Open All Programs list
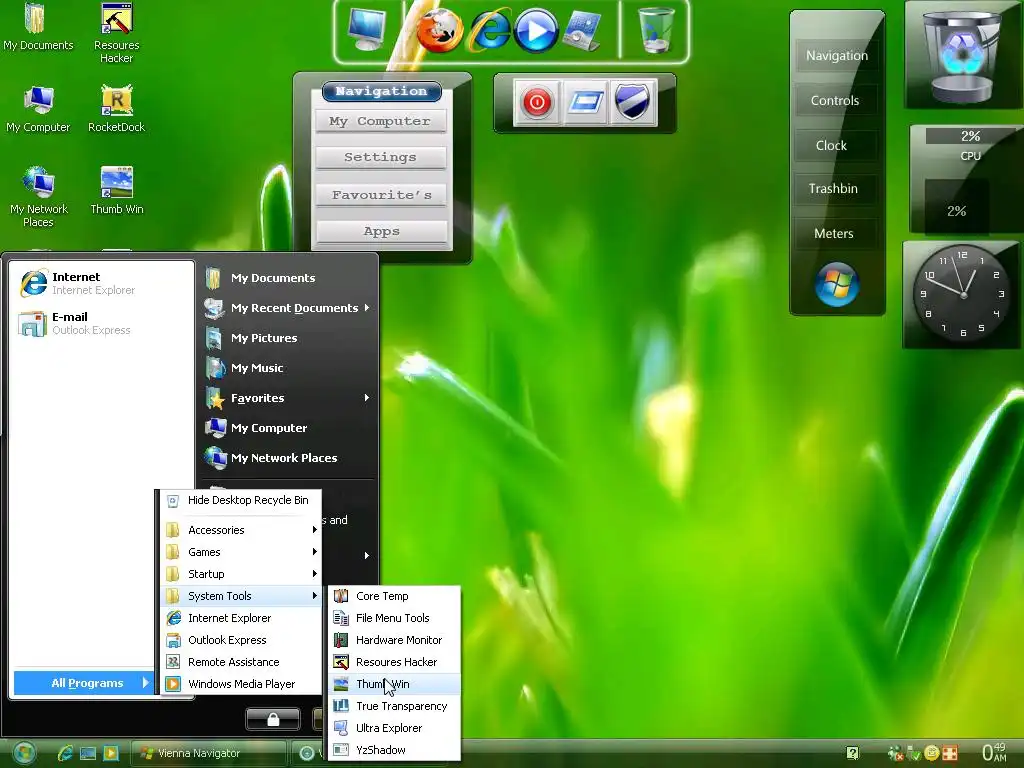The width and height of the screenshot is (1024, 768). pos(84,683)
